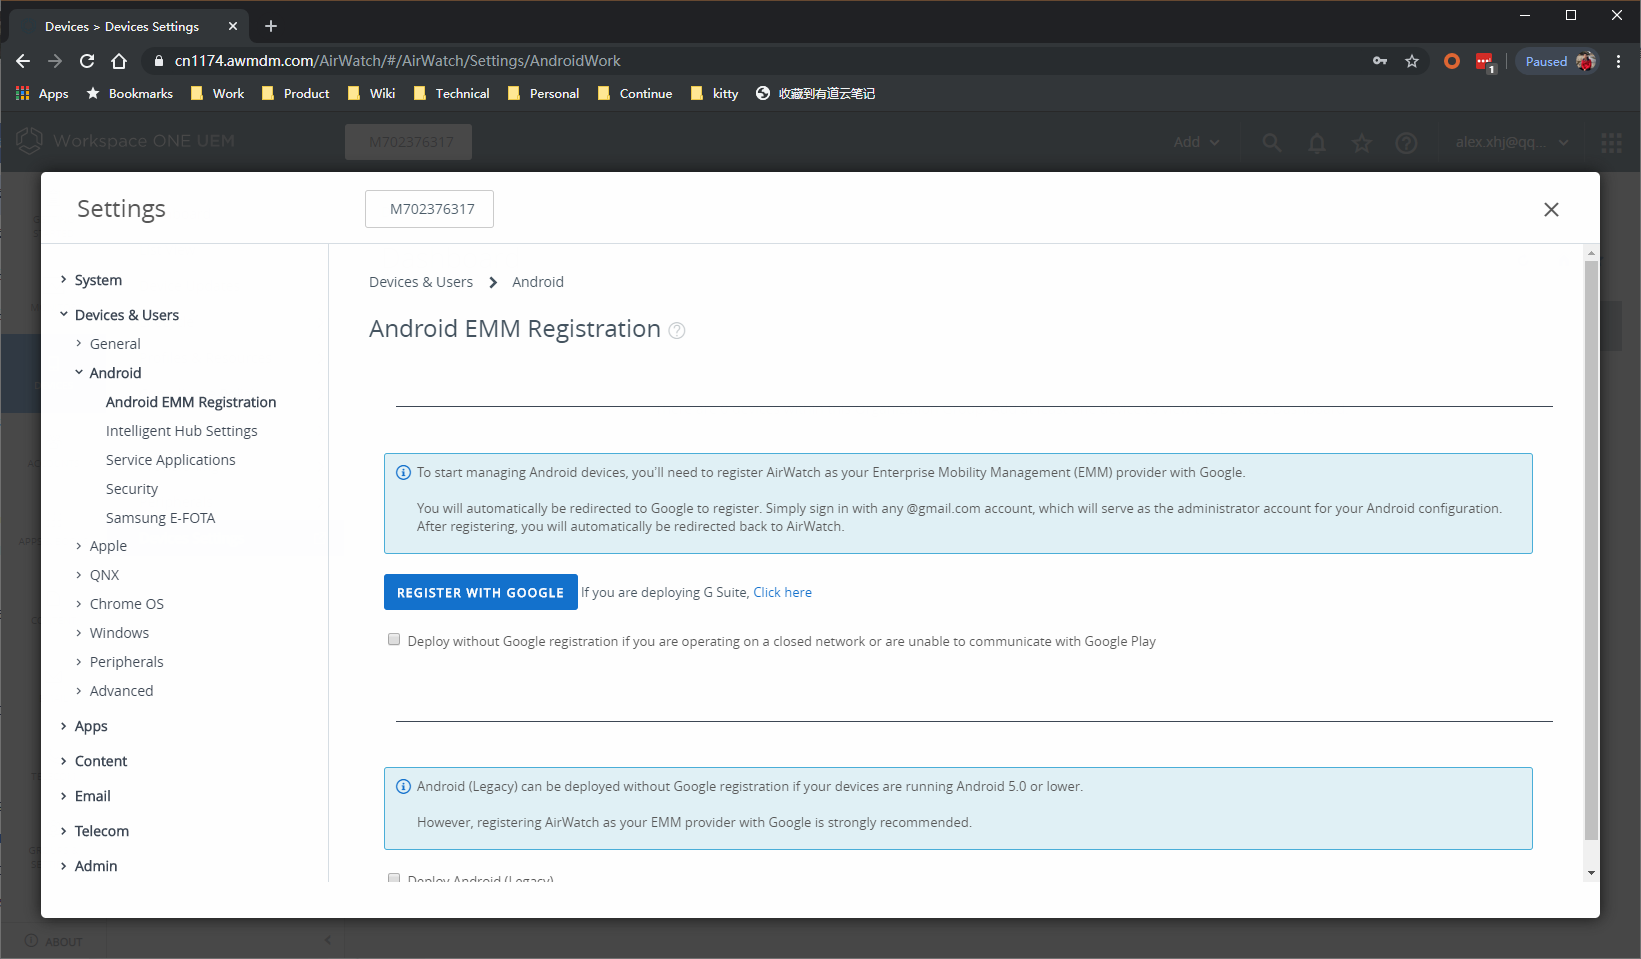Open Intelligent Hub Settings
Screen dimensions: 1641x959
point(181,431)
